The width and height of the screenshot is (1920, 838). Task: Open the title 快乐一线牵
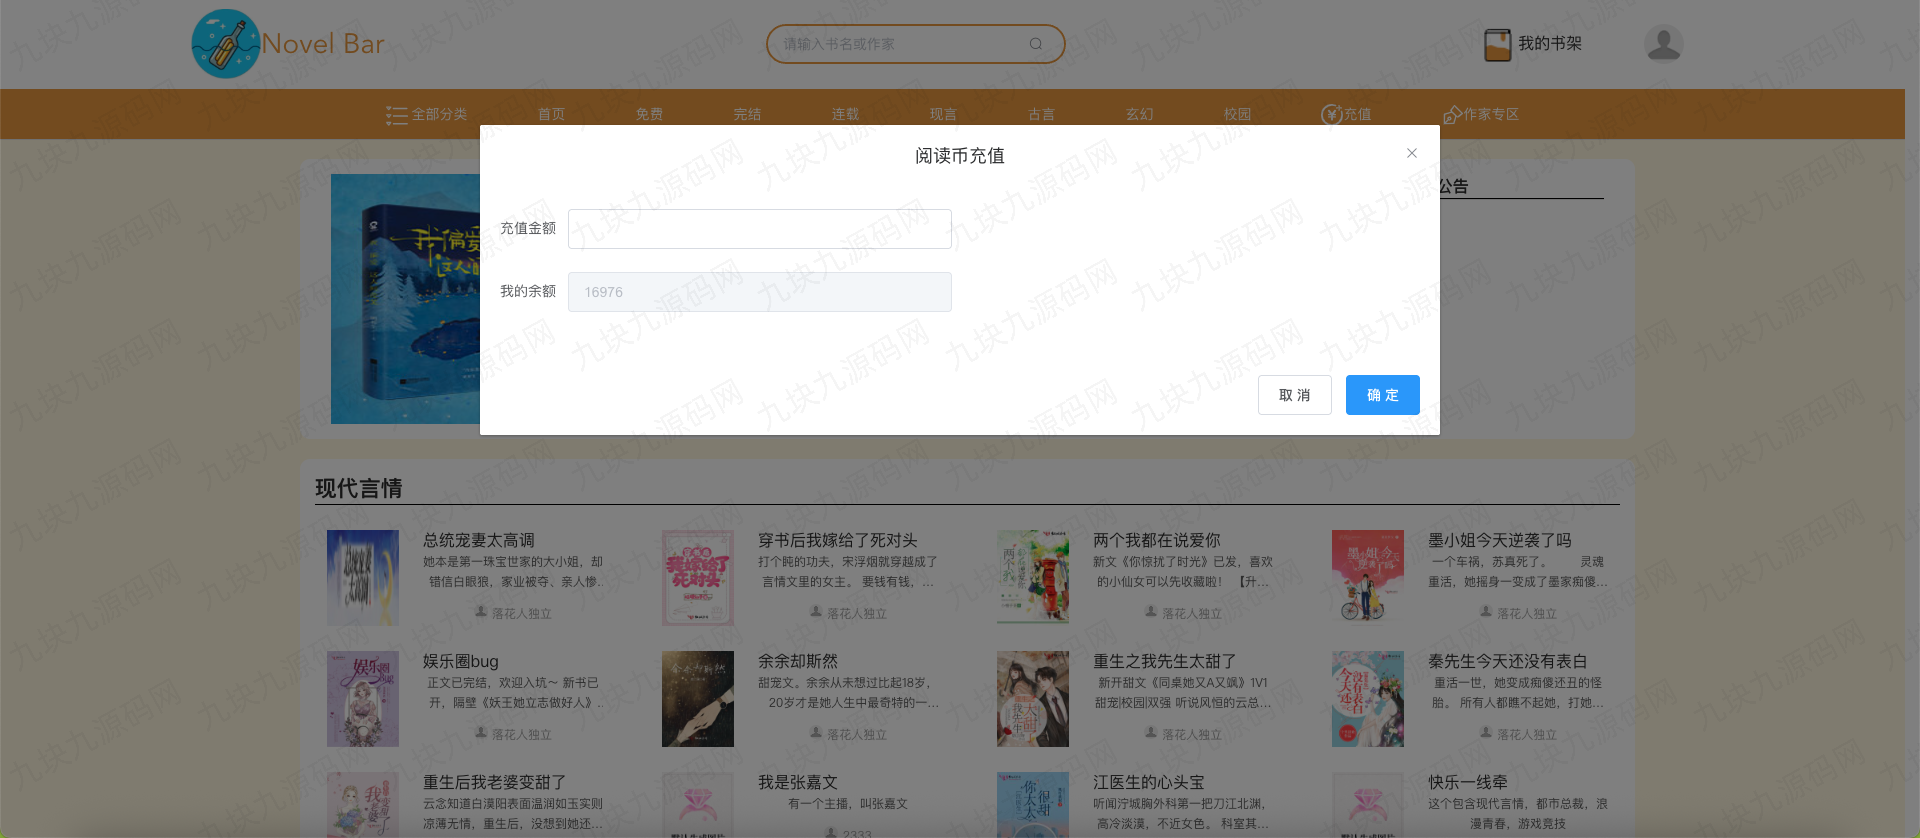click(1468, 783)
